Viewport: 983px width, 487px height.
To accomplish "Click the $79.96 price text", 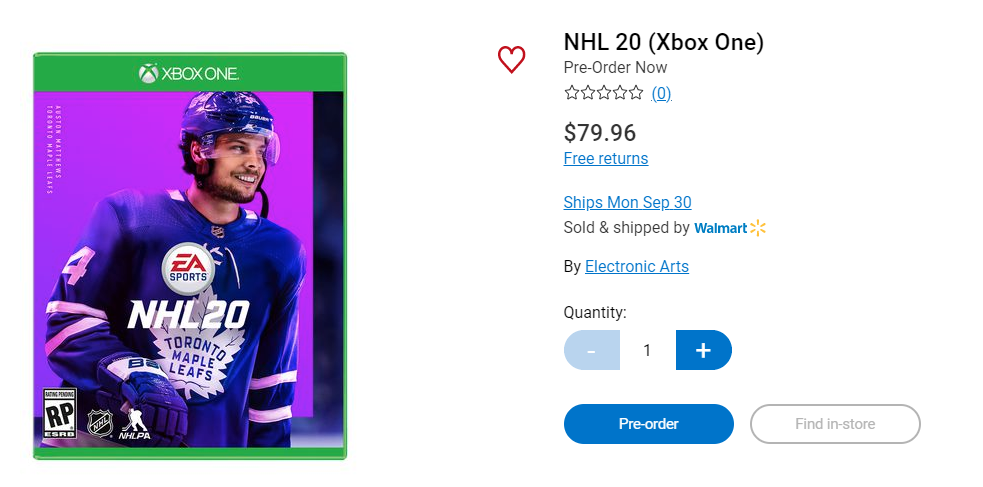I will [x=600, y=132].
